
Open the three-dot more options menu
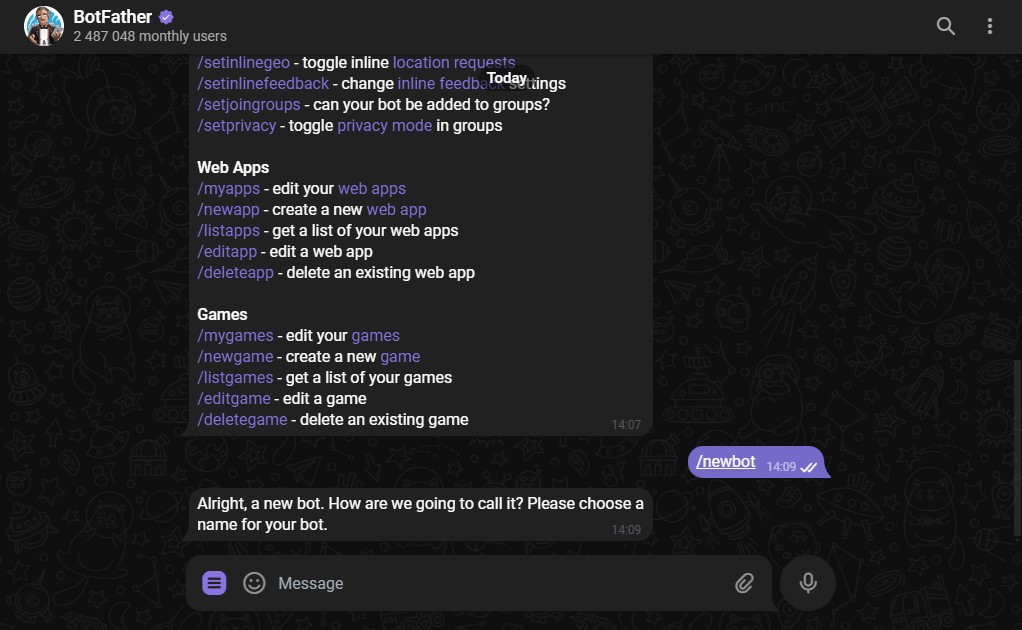point(990,26)
